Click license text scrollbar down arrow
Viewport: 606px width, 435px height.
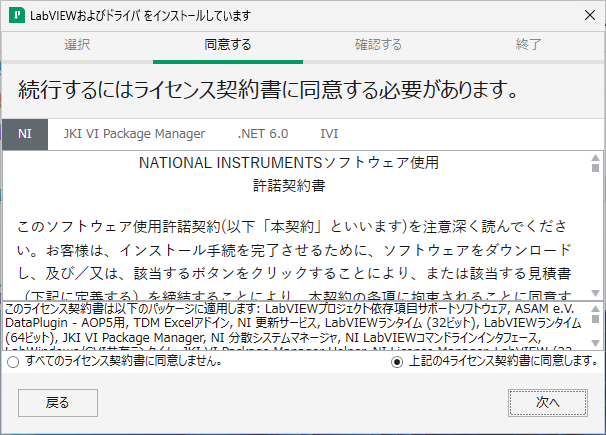pyautogui.click(x=596, y=293)
